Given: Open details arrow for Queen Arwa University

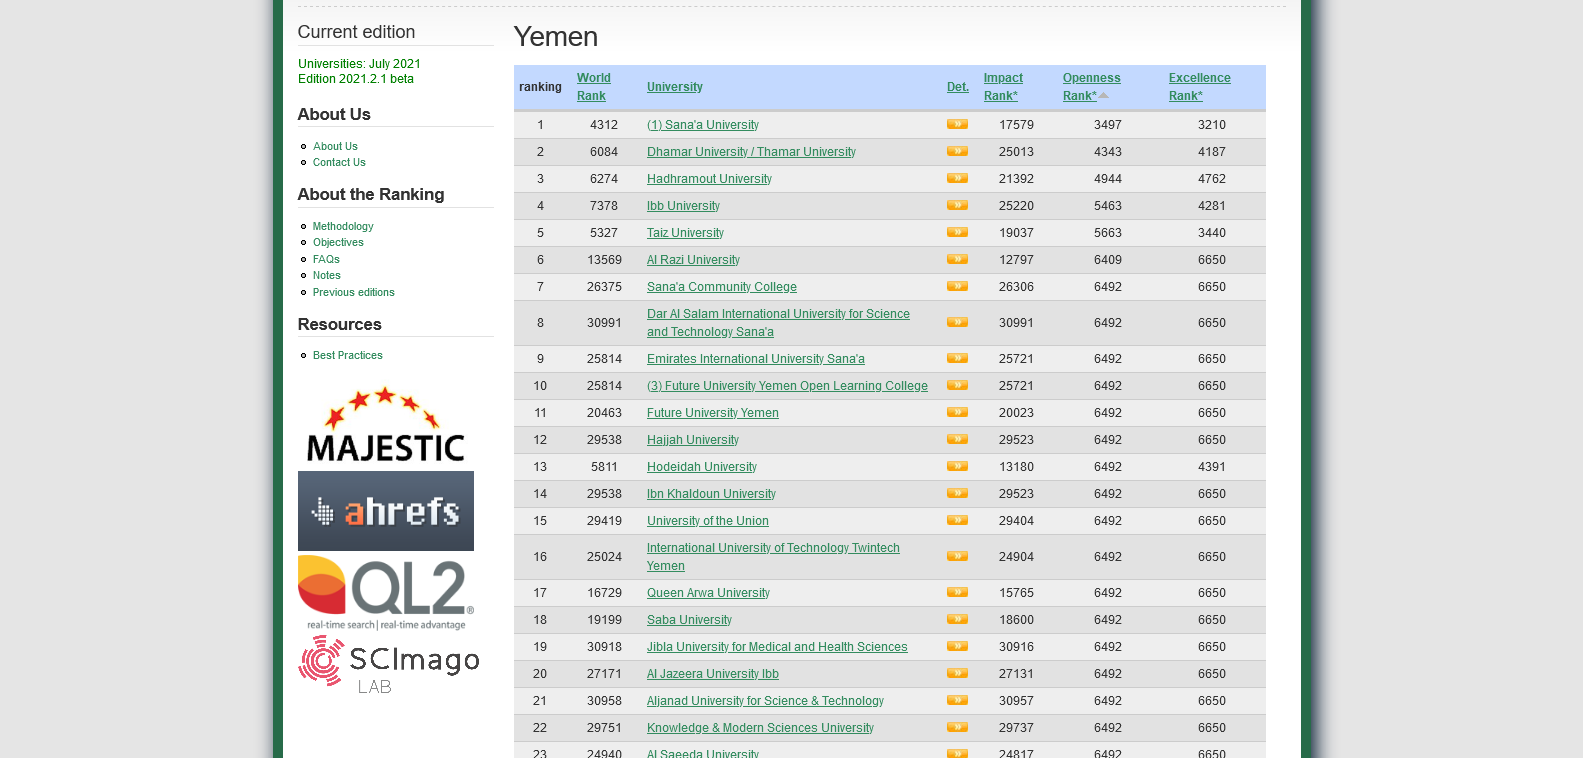Looking at the screenshot, I should (957, 593).
